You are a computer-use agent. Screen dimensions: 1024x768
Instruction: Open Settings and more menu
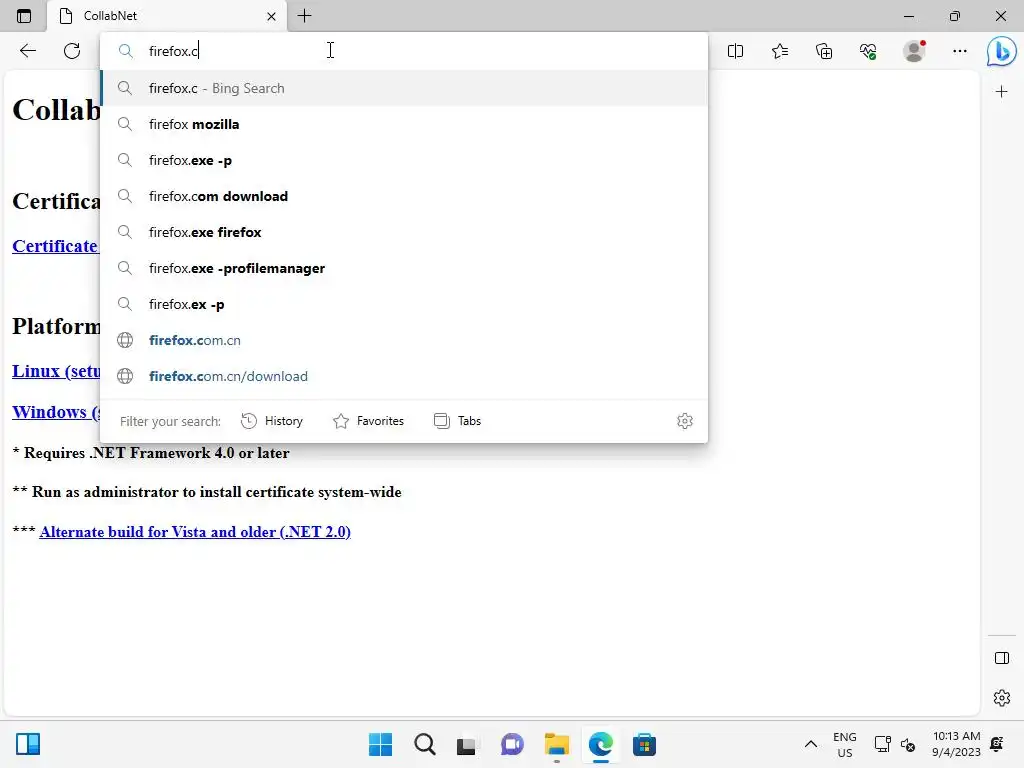[959, 51]
